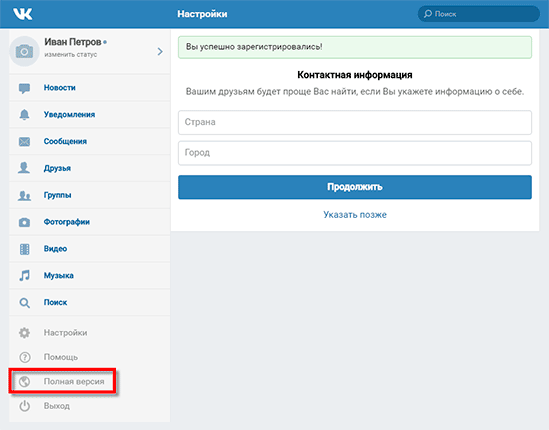Open the Сообщения envelope icon
Screen dimensions: 549x430
(x=24, y=141)
